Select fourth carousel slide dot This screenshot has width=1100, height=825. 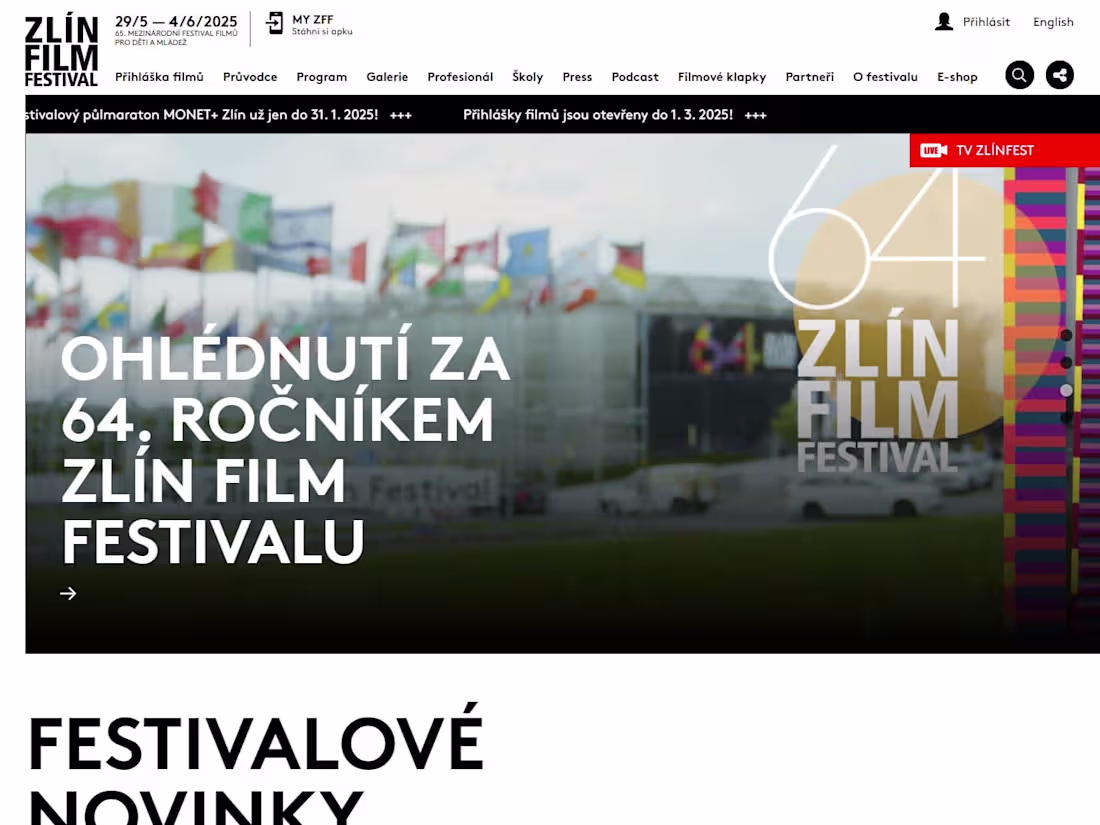(1066, 417)
